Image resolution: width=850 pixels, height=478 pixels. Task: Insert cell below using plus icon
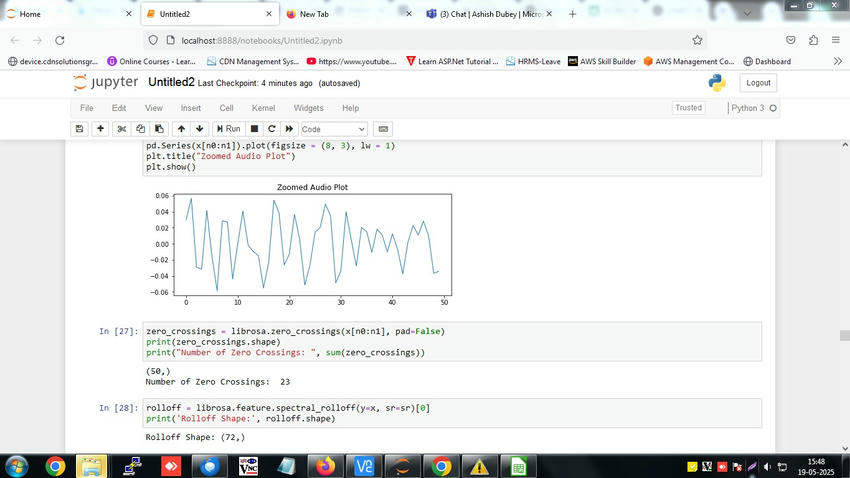[100, 129]
